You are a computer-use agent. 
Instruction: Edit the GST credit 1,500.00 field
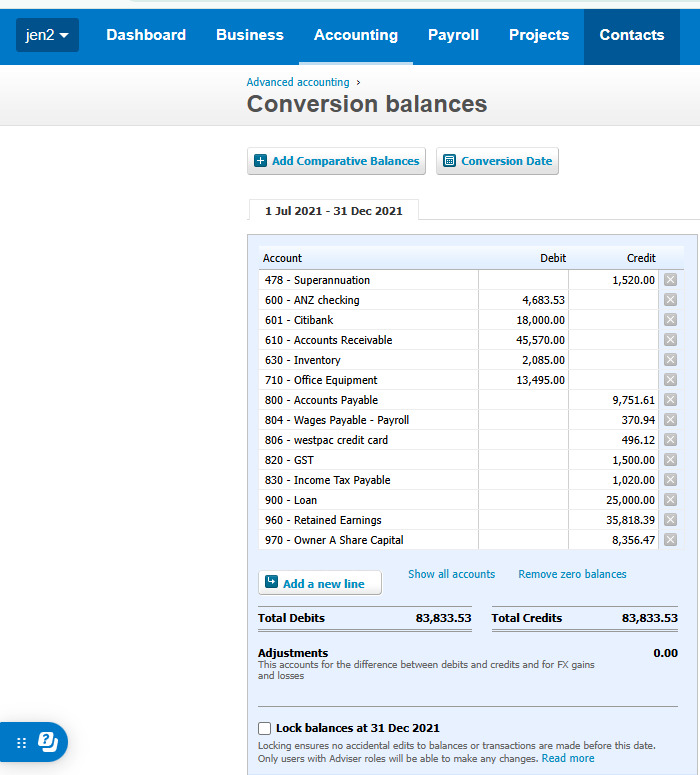click(x=613, y=460)
